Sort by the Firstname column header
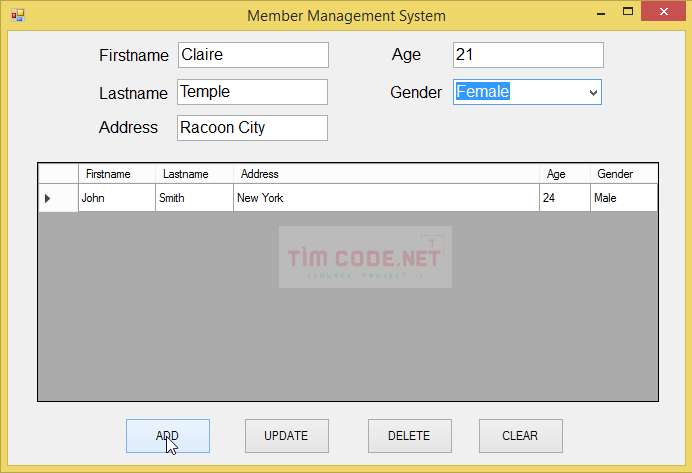The image size is (692, 473). 117,174
